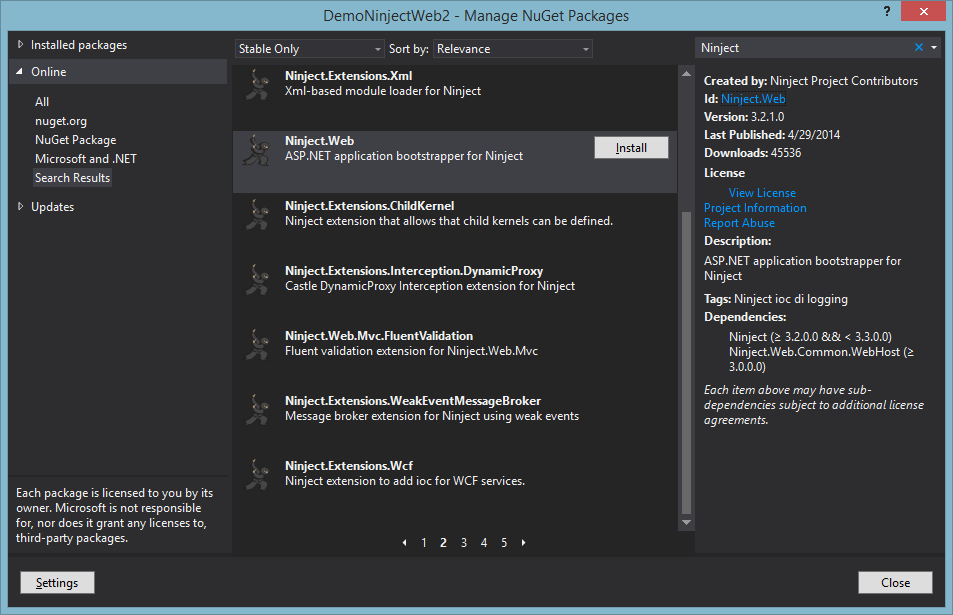This screenshot has height=615, width=953.
Task: Go to results page 1
Action: (x=424, y=543)
